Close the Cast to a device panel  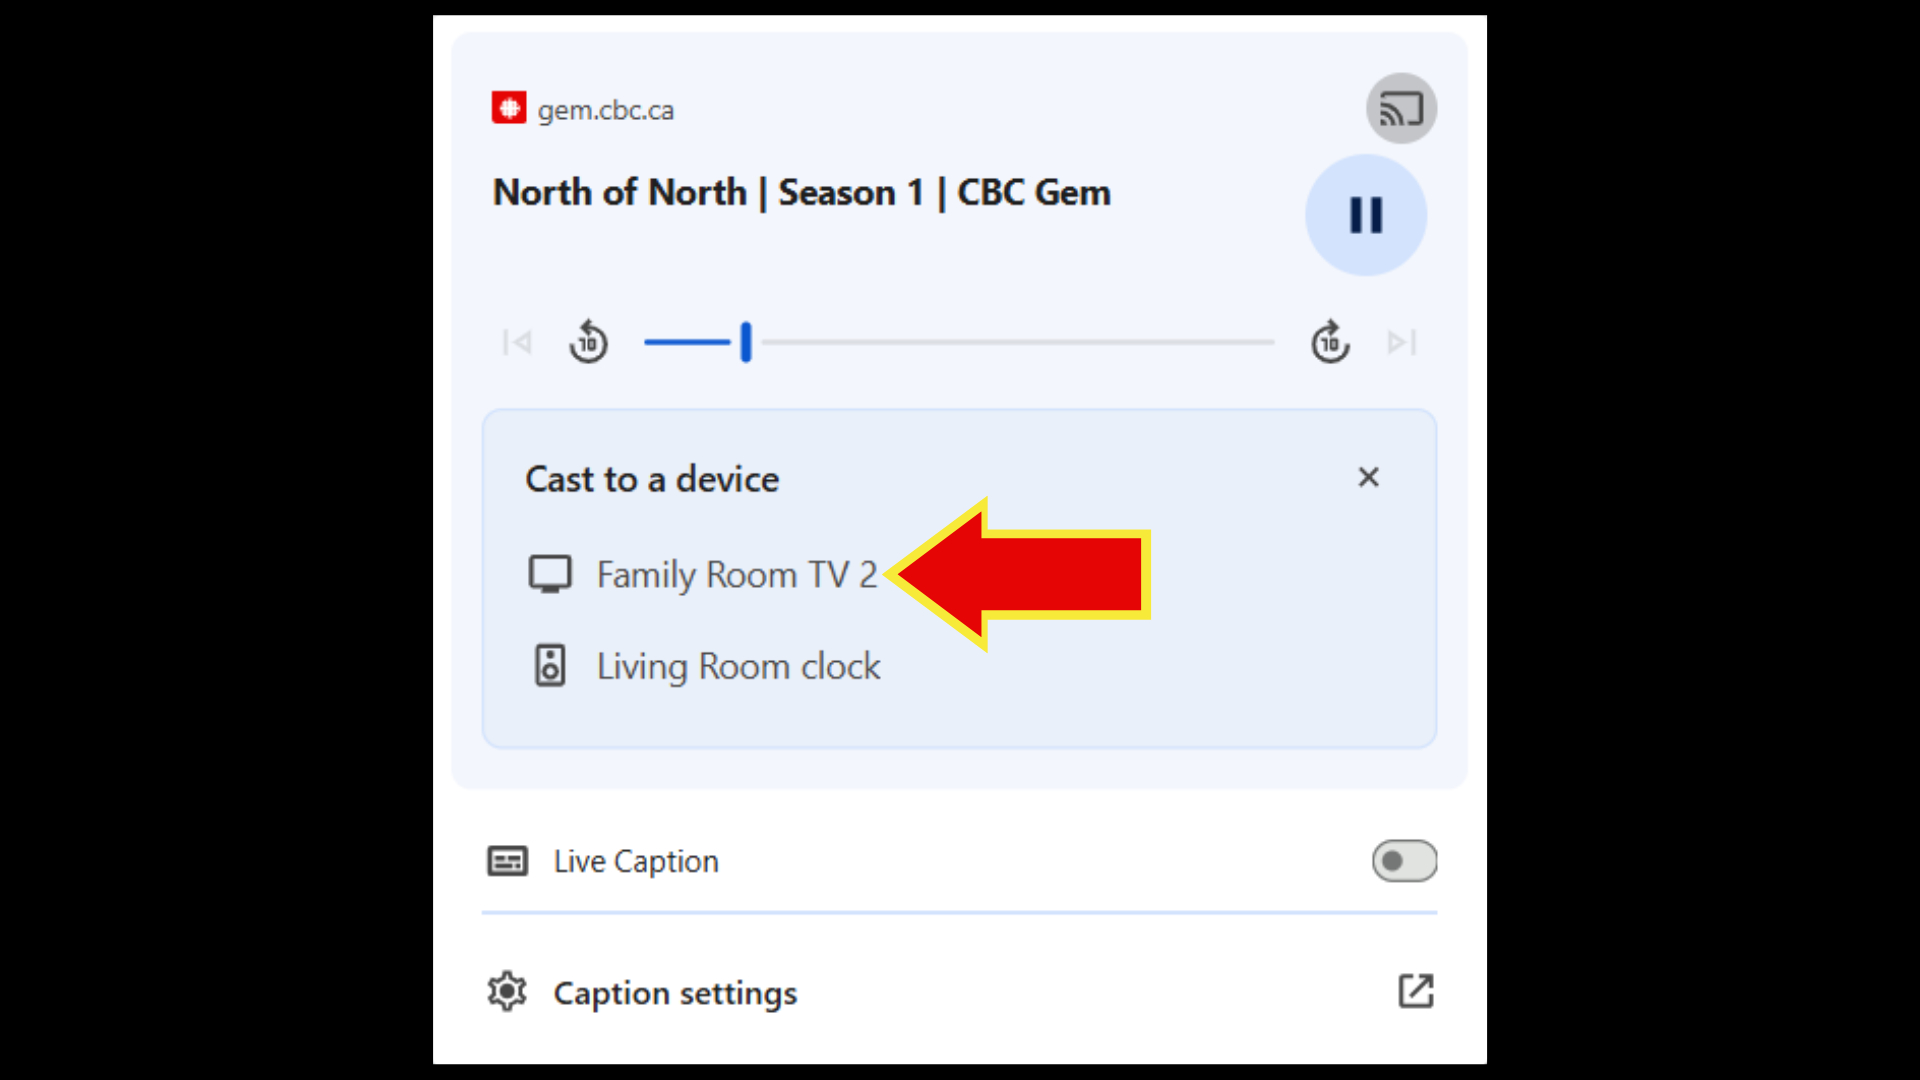1368,477
